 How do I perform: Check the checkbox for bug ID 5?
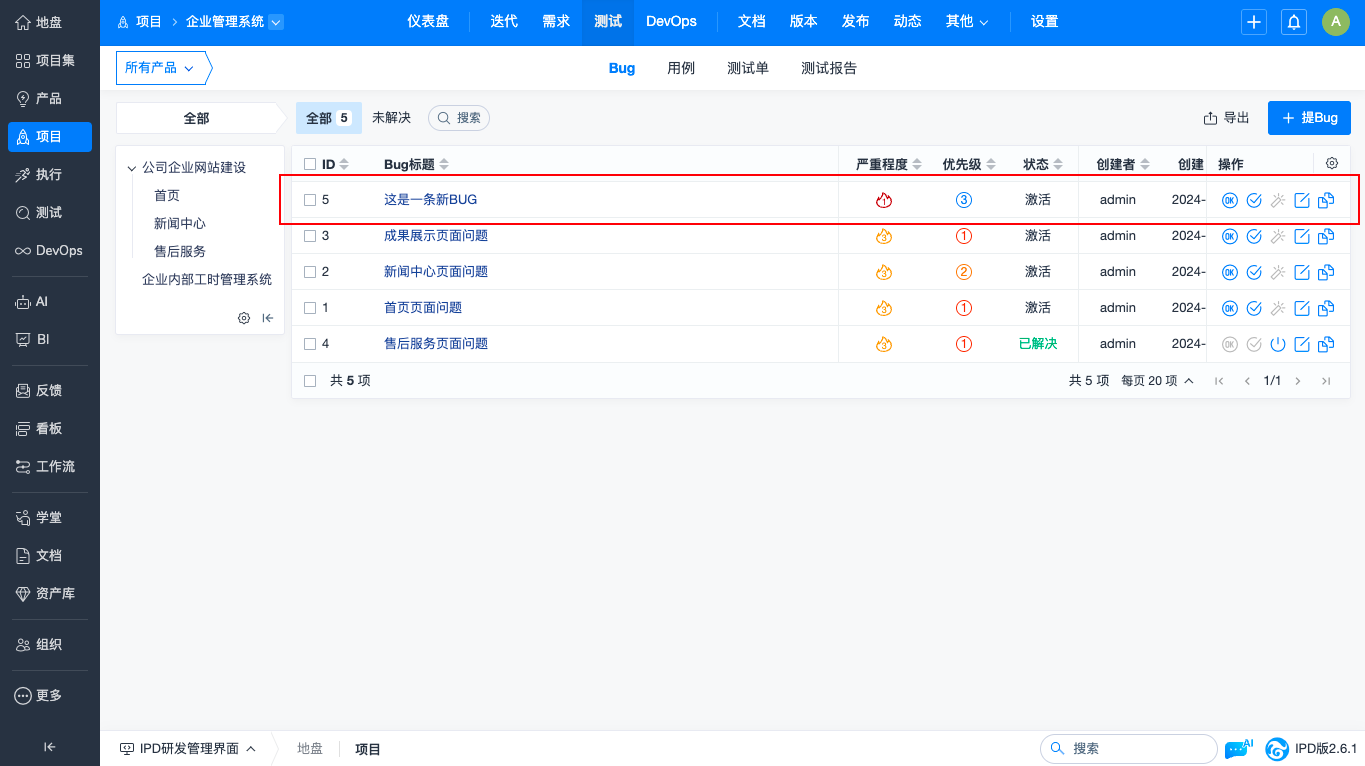point(310,200)
